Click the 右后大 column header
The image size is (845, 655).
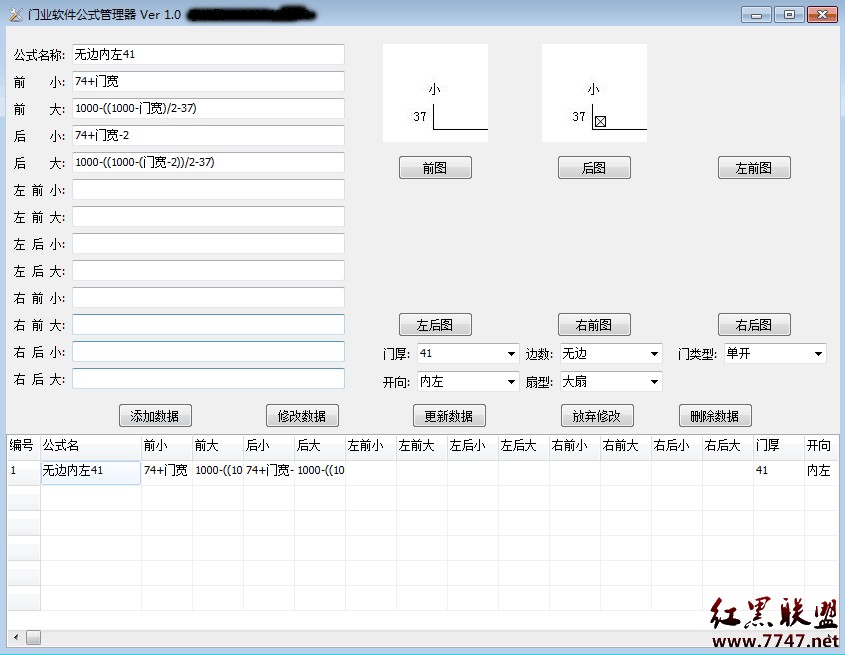(728, 446)
